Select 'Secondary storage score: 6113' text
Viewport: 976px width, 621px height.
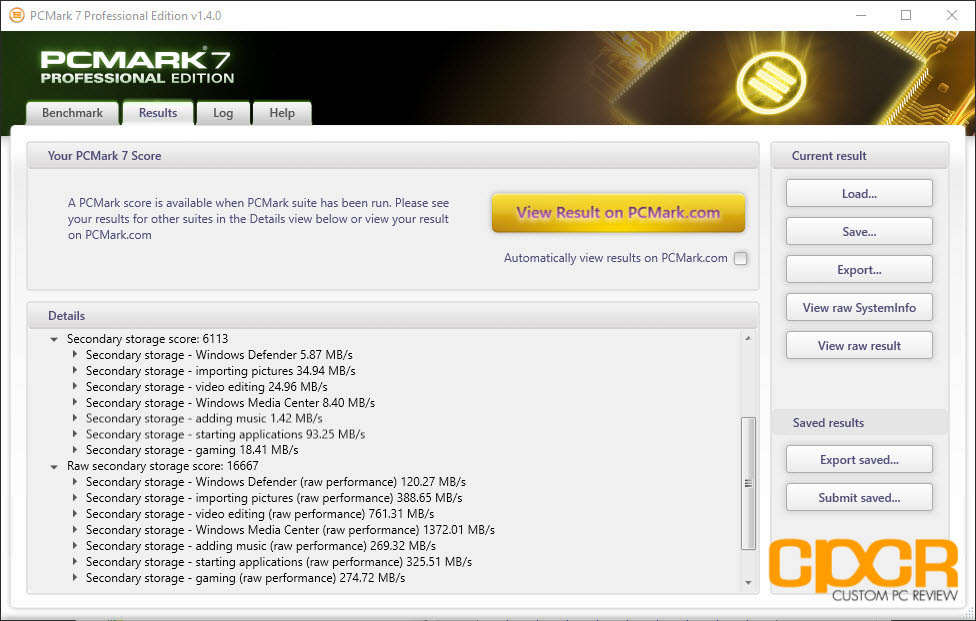click(x=148, y=339)
